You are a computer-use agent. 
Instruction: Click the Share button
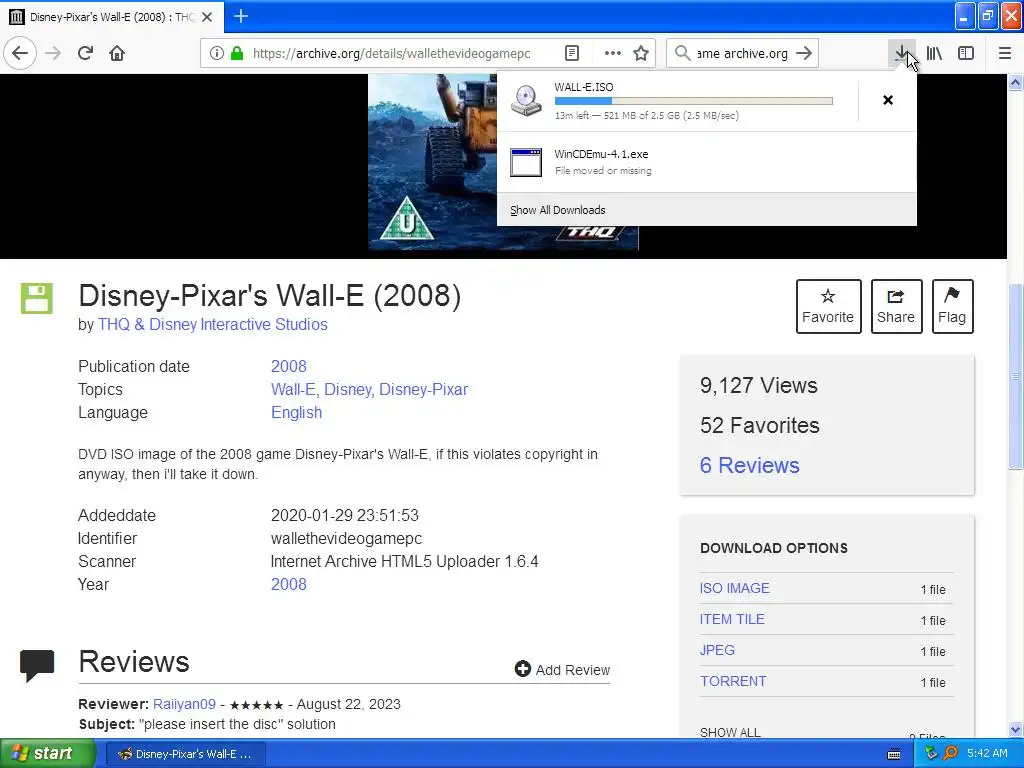point(896,306)
